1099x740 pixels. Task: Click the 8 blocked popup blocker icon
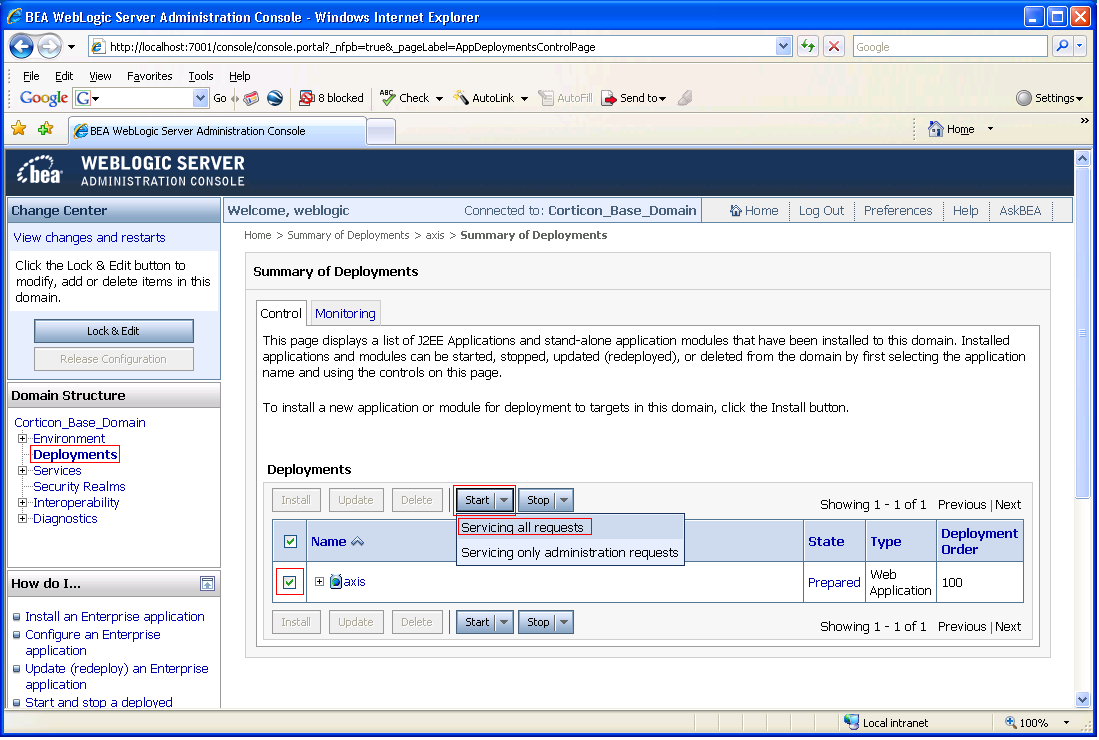pos(306,98)
